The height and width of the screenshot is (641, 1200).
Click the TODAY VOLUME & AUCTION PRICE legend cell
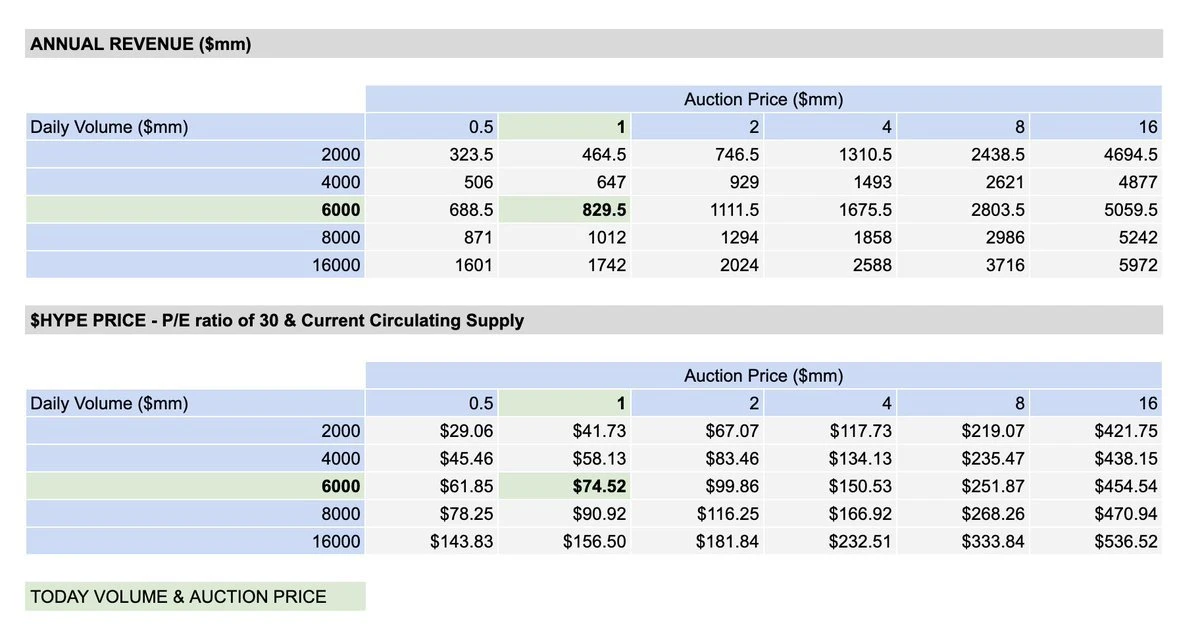(178, 597)
